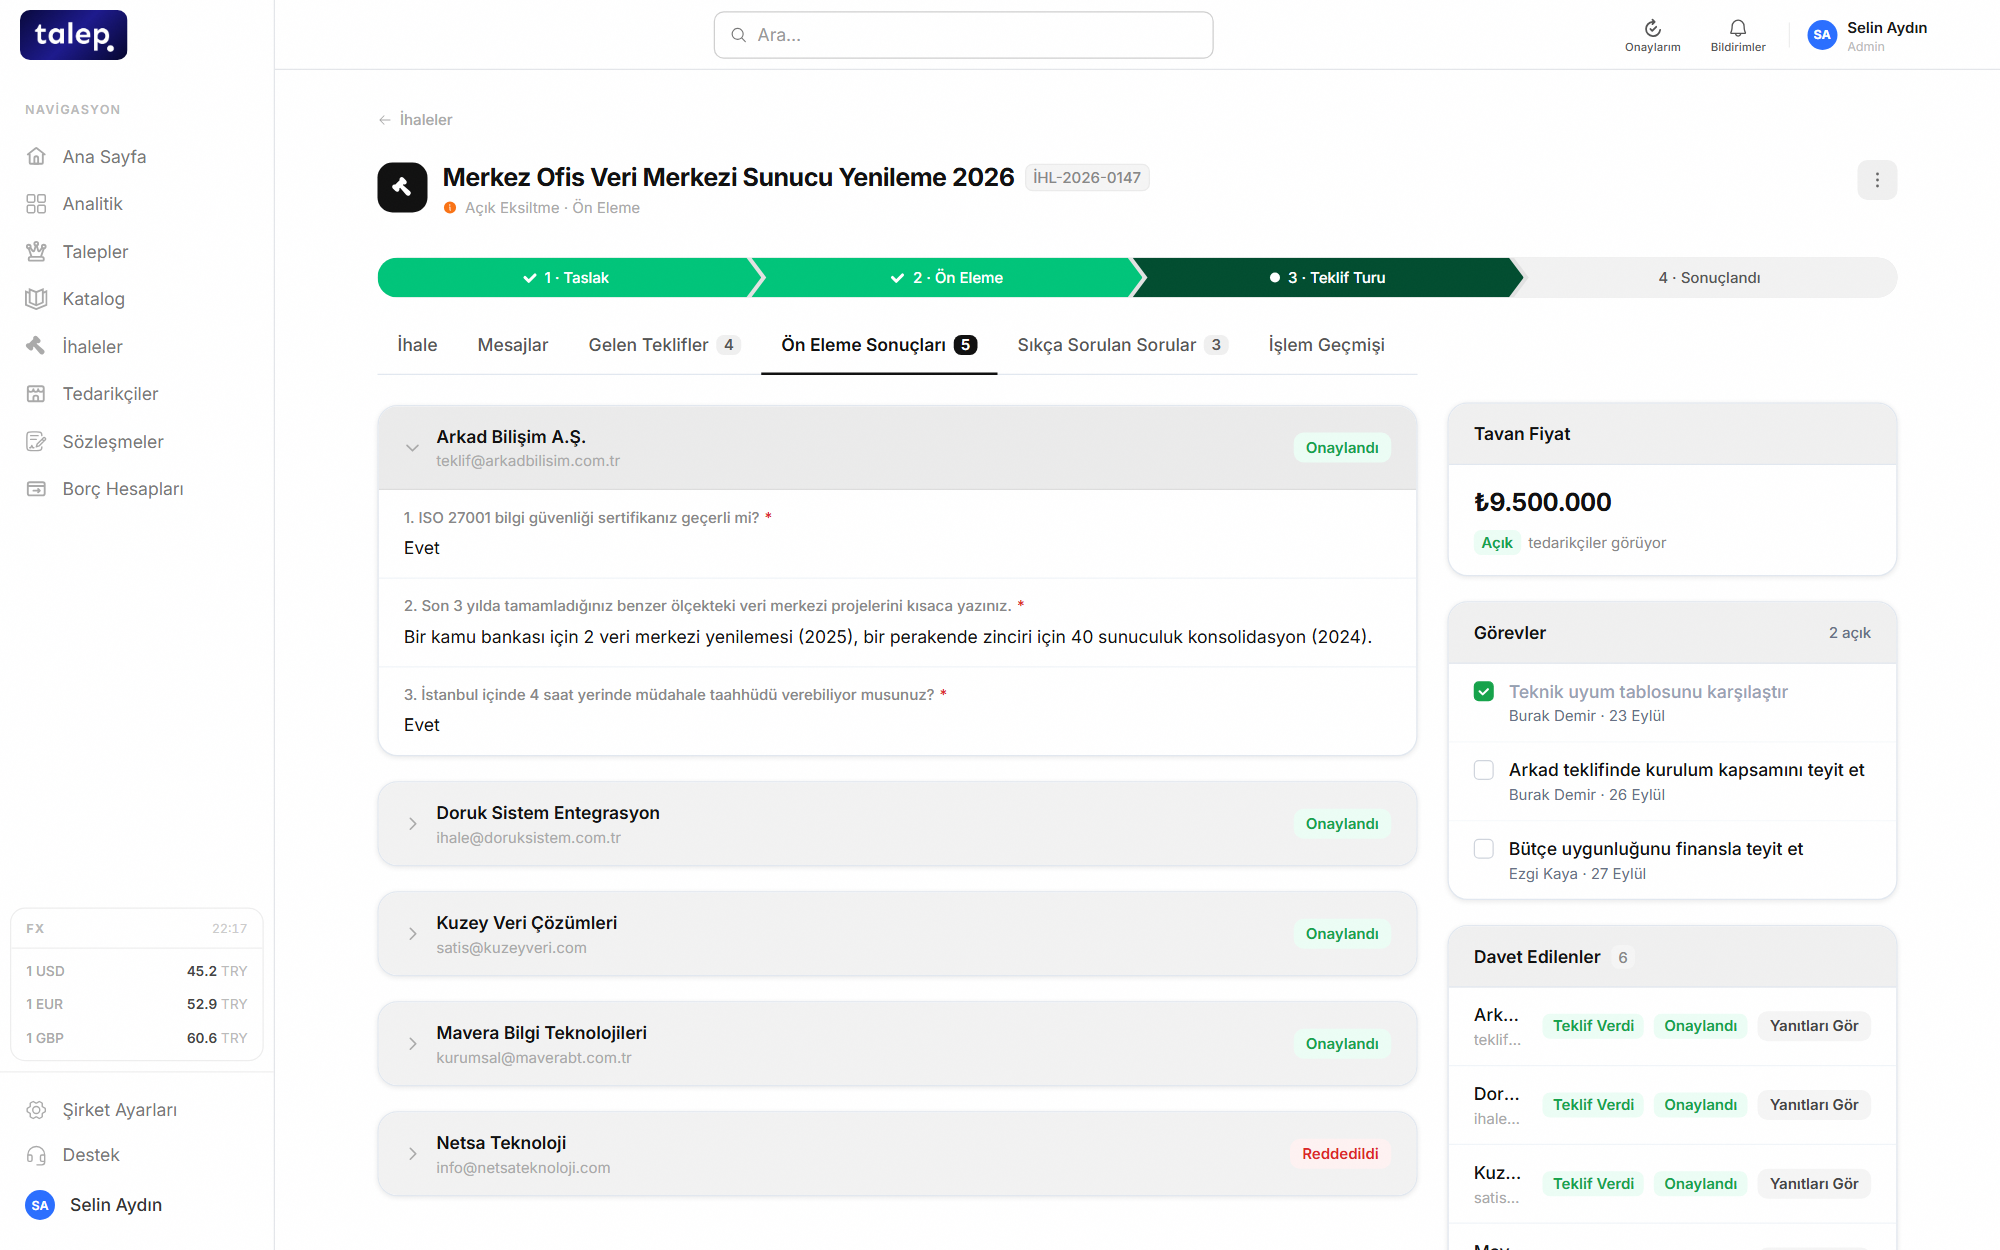Click the İHL-2026-0147 tender code badge
The image size is (2000, 1250).
(1087, 178)
